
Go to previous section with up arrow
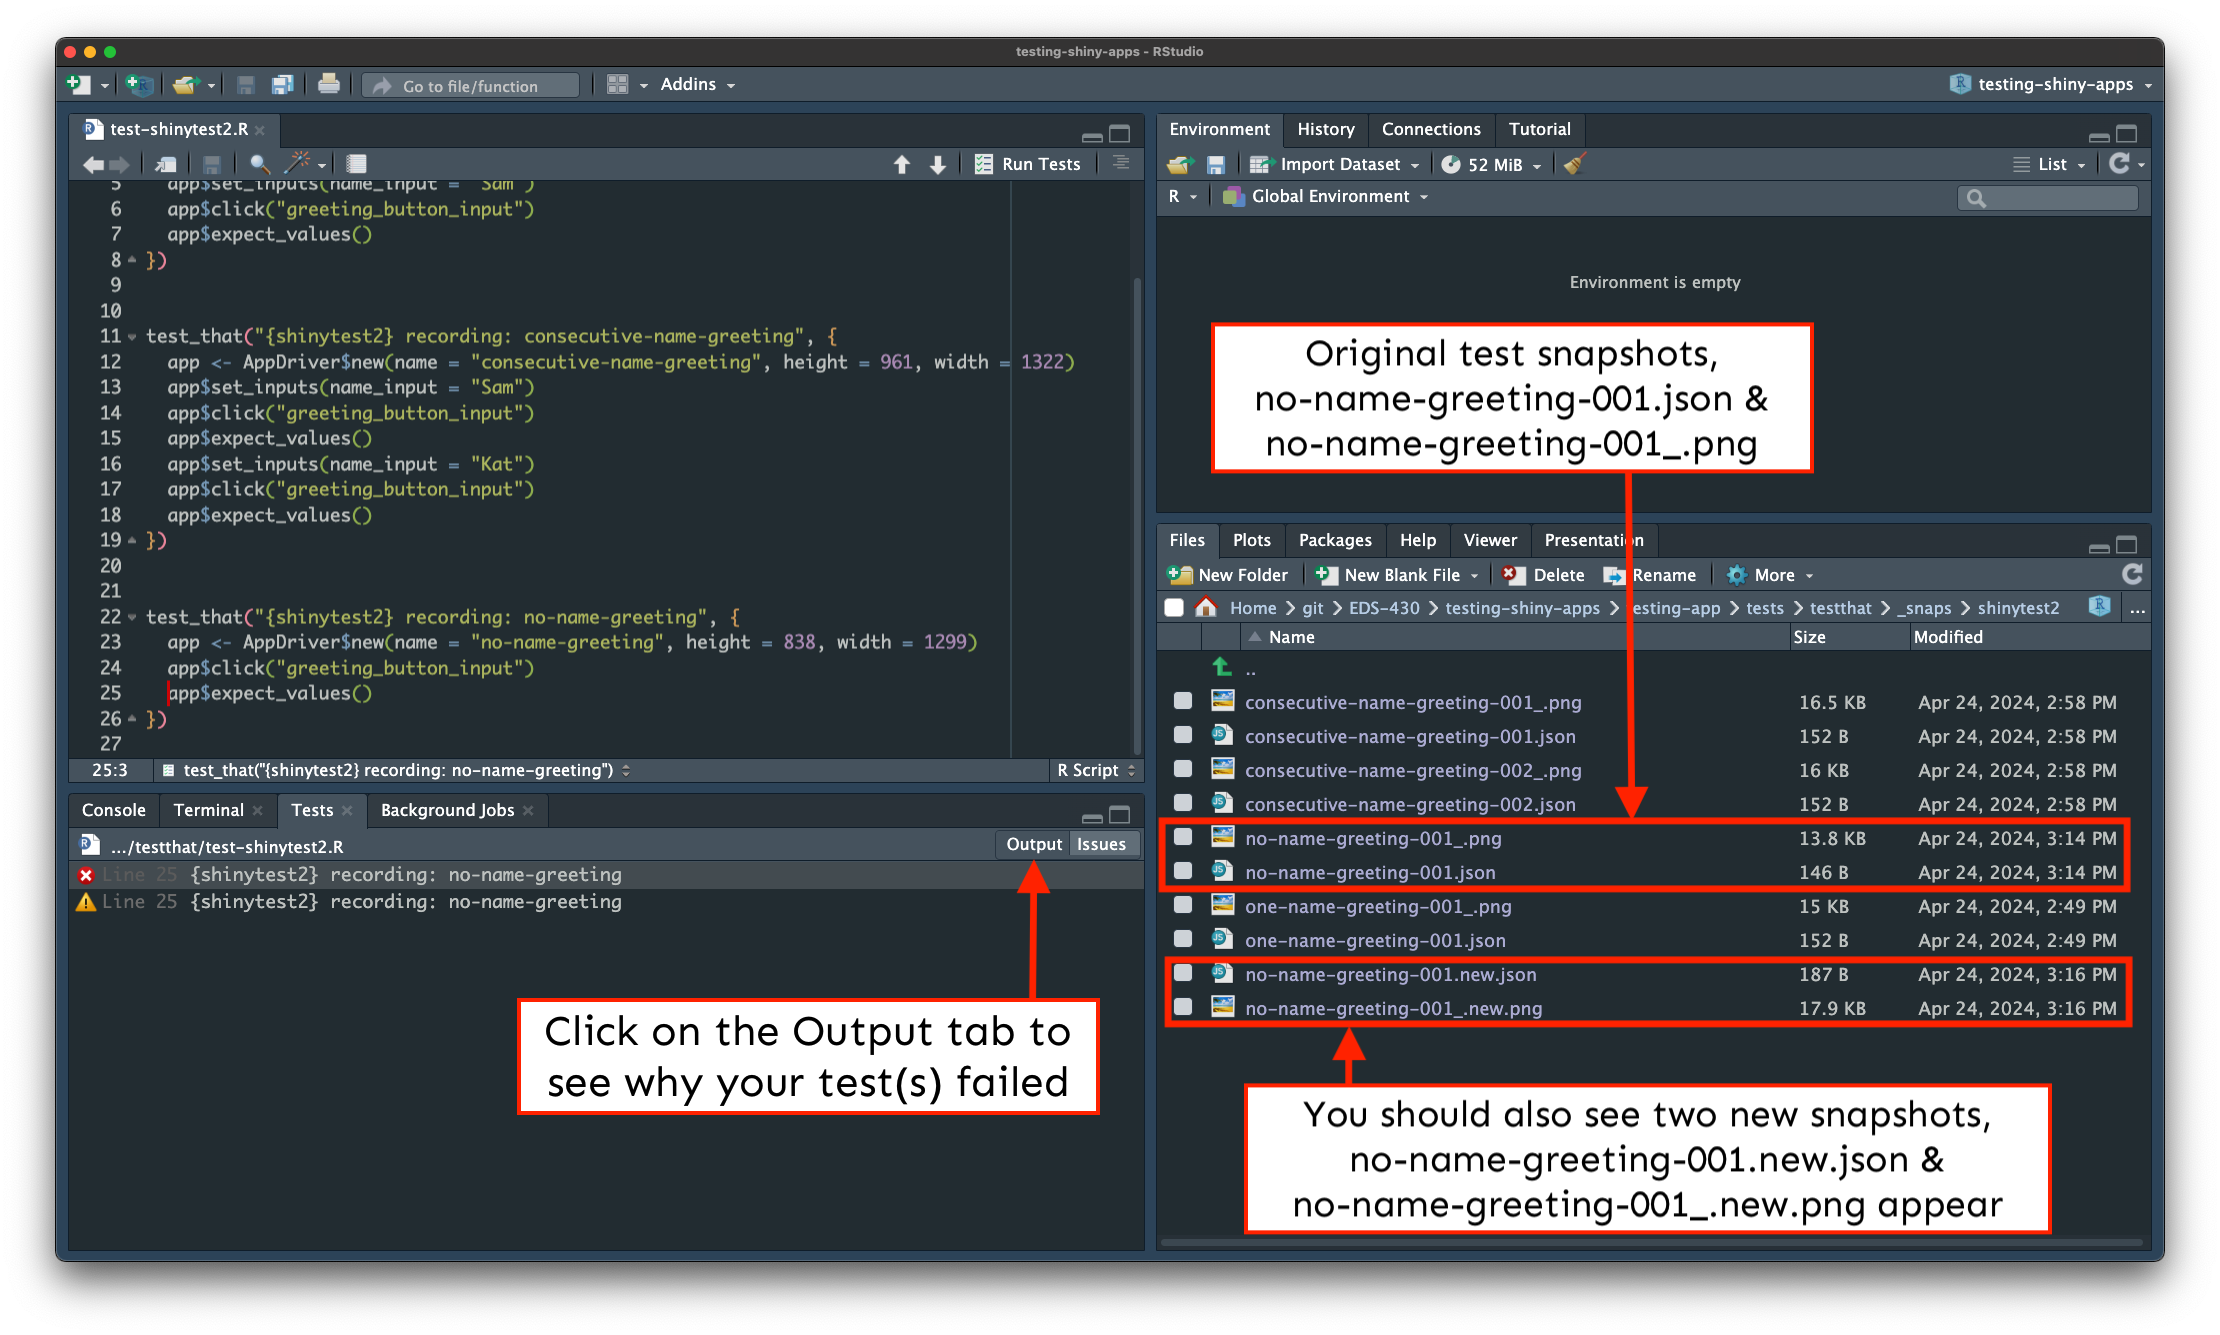point(902,164)
